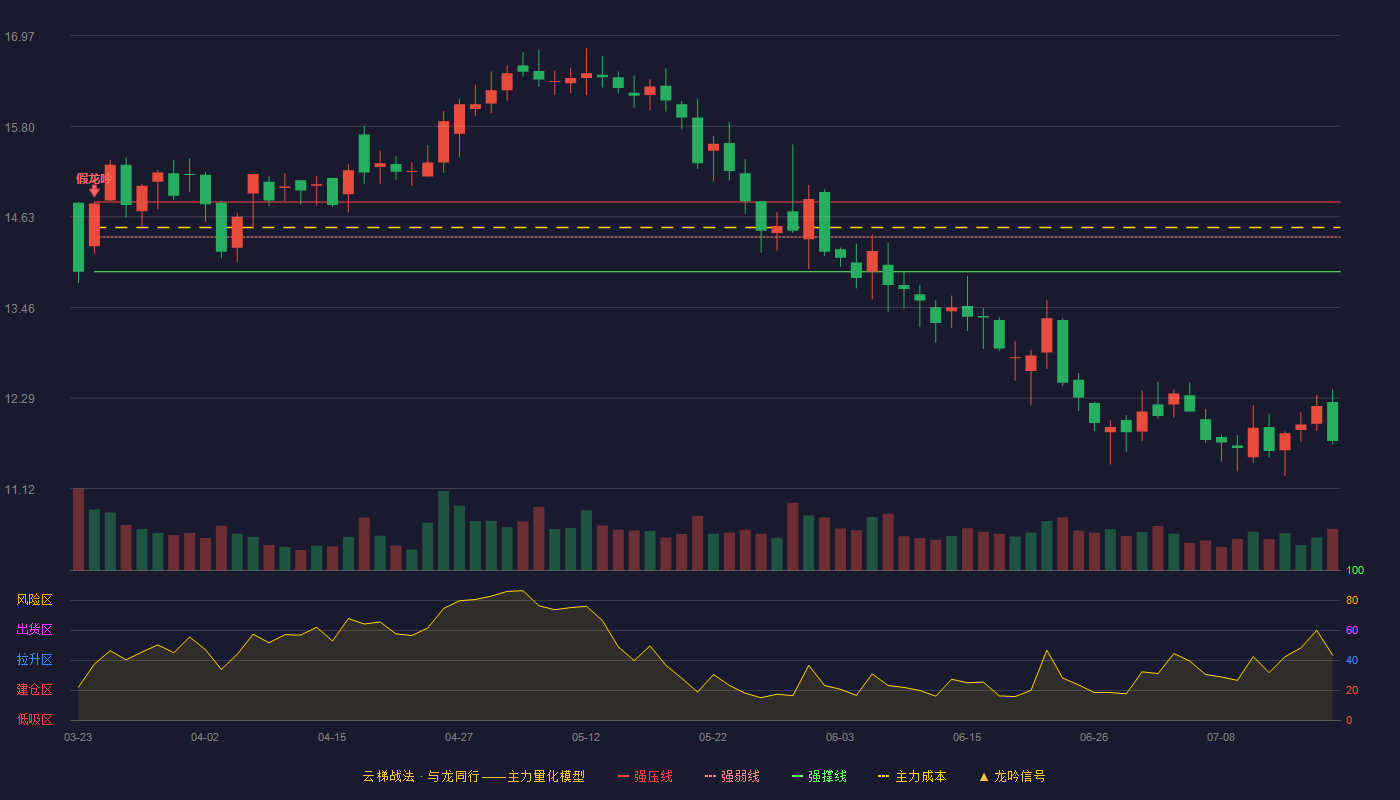Click the 06-26 date label

click(1094, 737)
